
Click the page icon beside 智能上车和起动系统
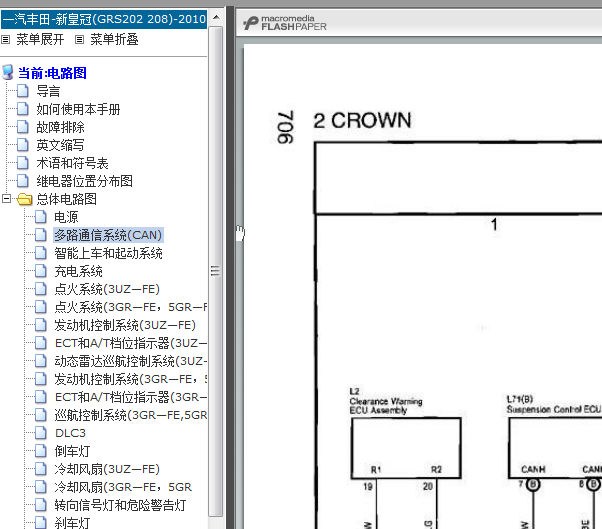[x=41, y=253]
